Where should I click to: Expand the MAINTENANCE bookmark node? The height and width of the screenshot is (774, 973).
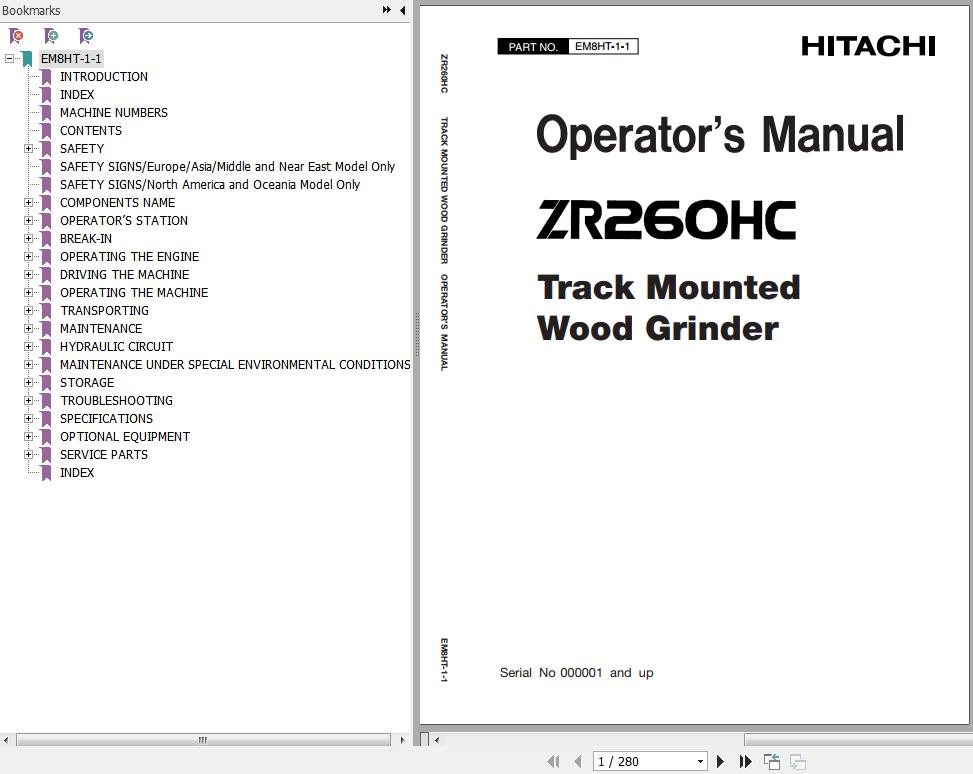[28, 328]
